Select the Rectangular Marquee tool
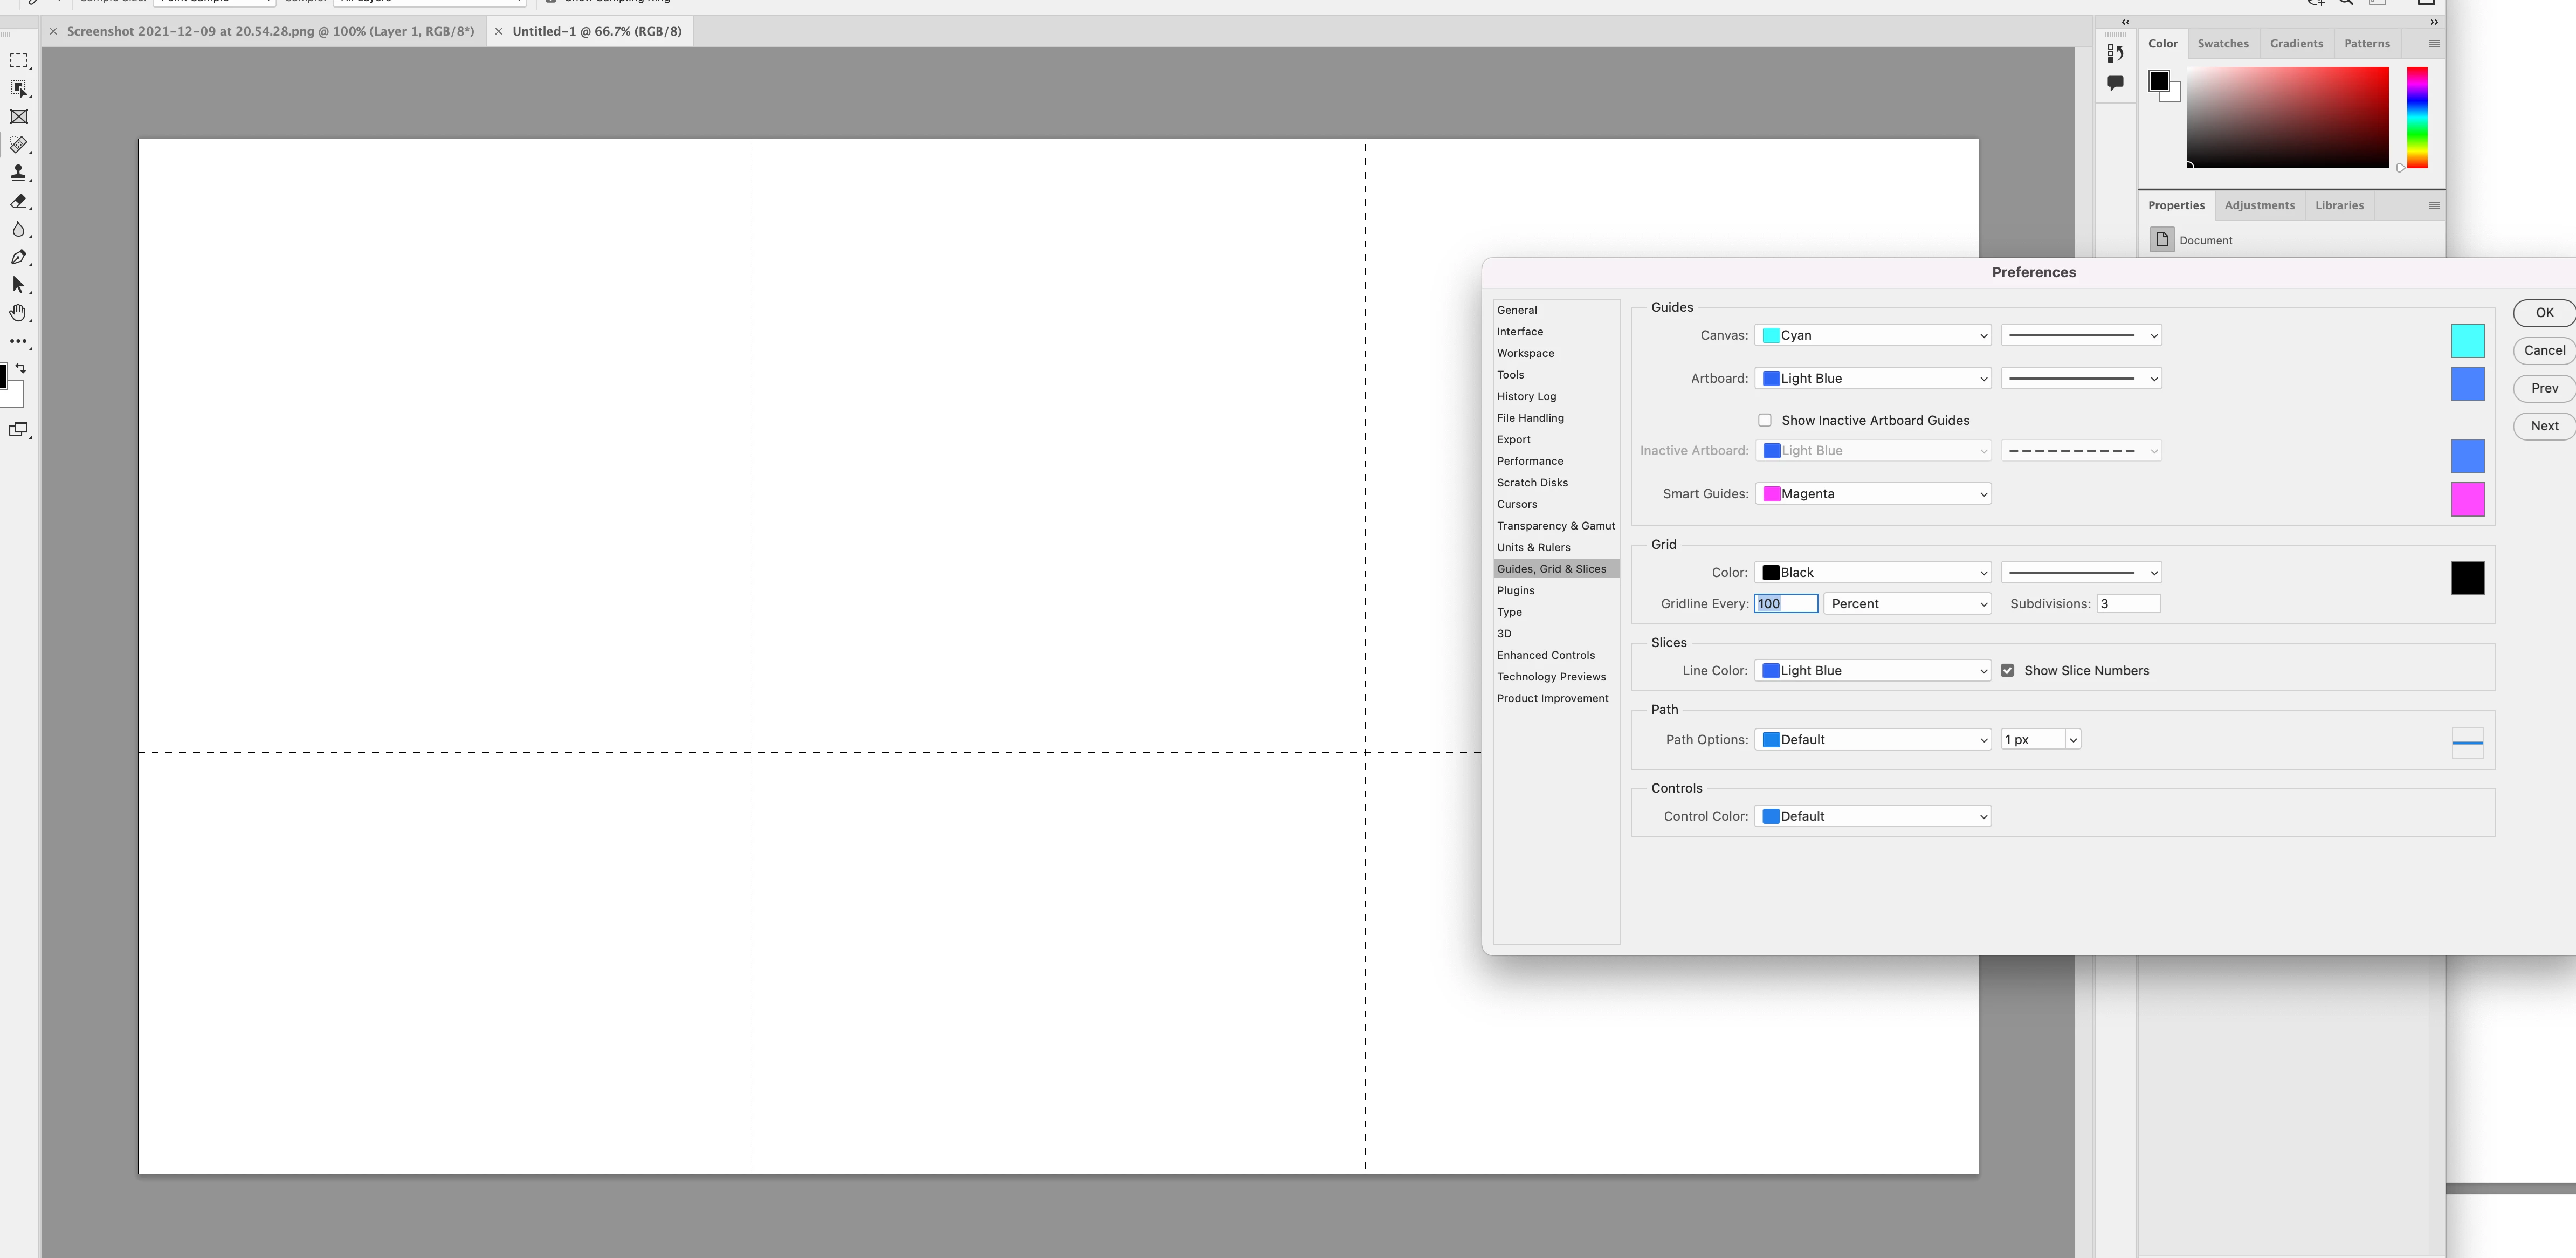 18,61
